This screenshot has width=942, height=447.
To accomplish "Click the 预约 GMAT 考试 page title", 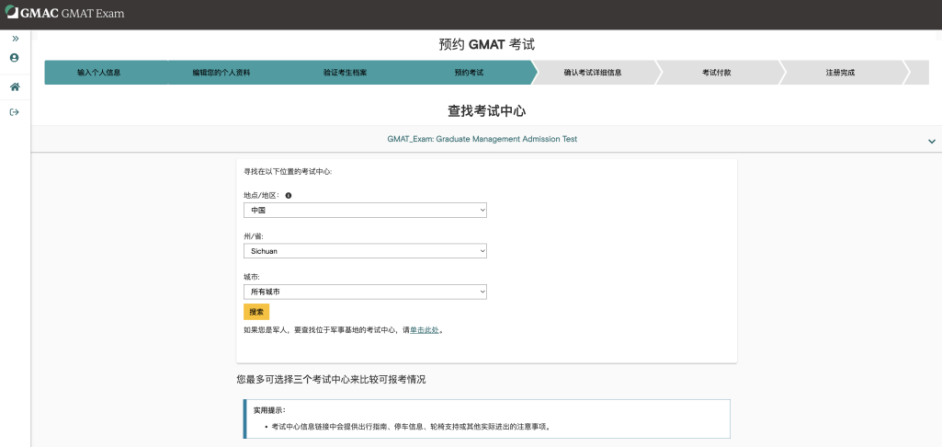I will coord(487,45).
